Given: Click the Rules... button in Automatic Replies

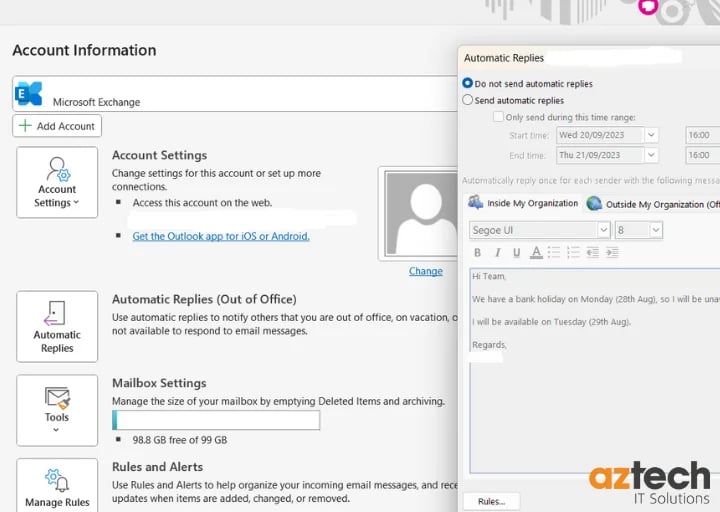Looking at the screenshot, I should 492,501.
